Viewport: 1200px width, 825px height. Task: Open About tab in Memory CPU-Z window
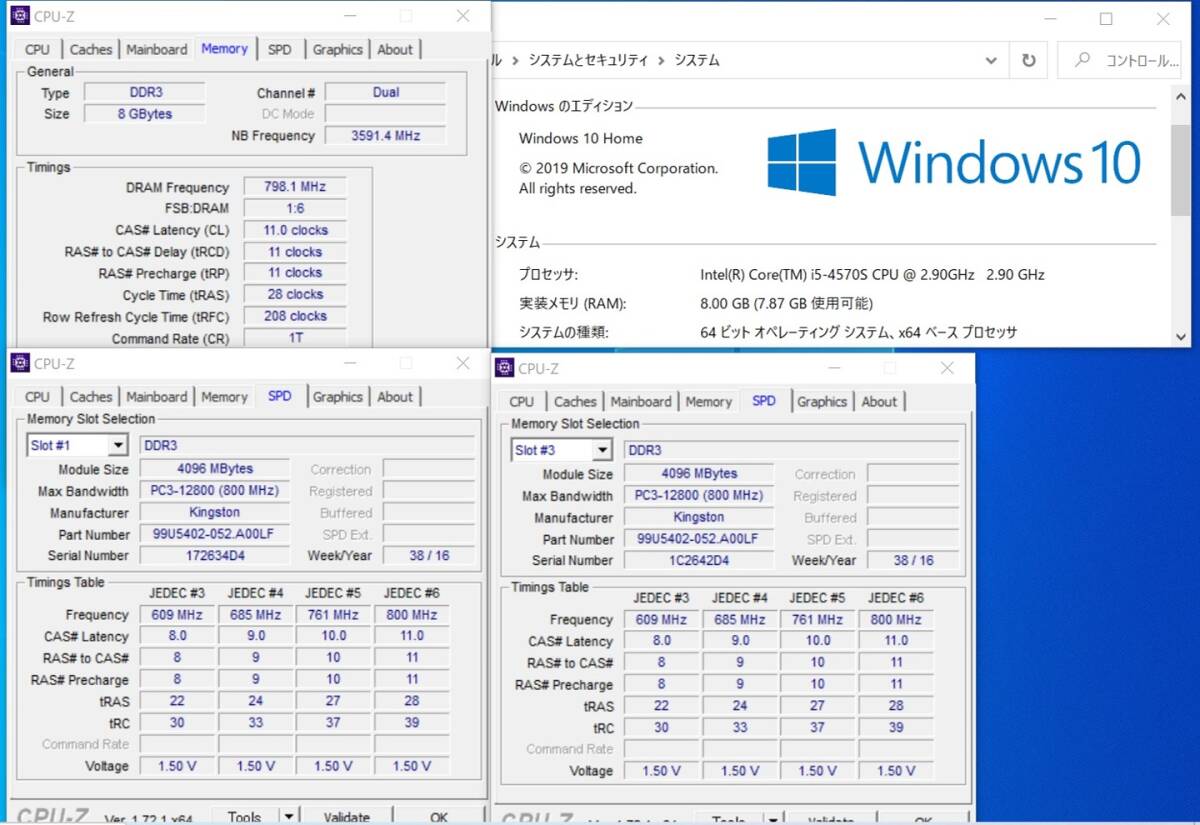(x=395, y=49)
